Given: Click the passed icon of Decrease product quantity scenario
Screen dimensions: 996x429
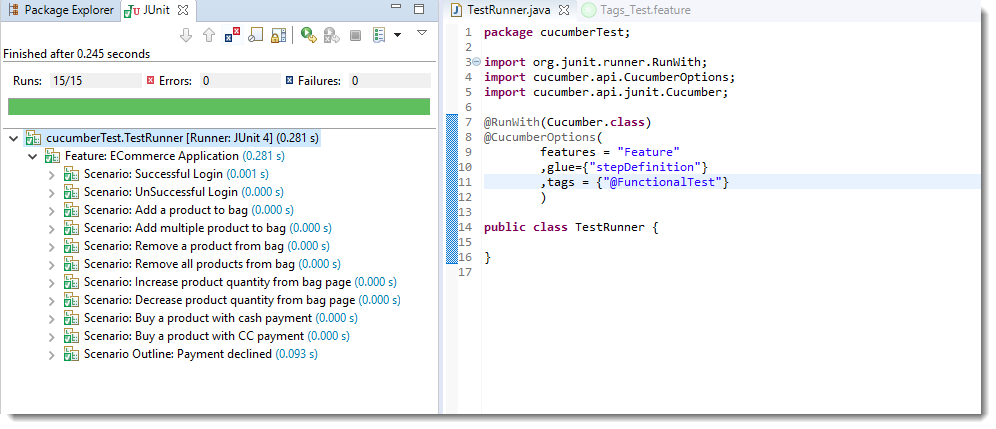Looking at the screenshot, I should [72, 300].
